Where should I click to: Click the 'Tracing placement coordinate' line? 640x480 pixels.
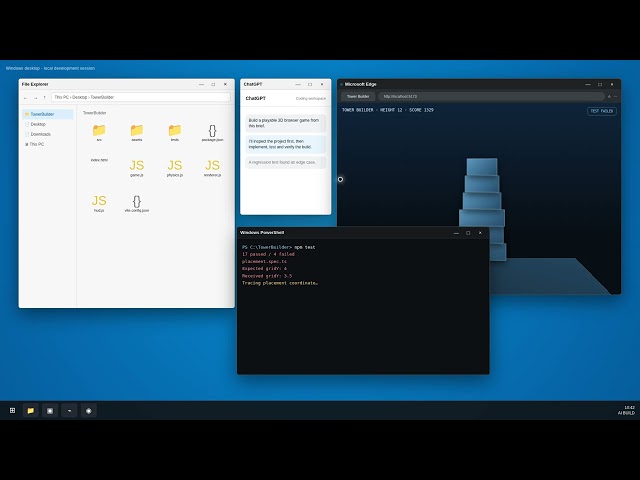pos(280,283)
